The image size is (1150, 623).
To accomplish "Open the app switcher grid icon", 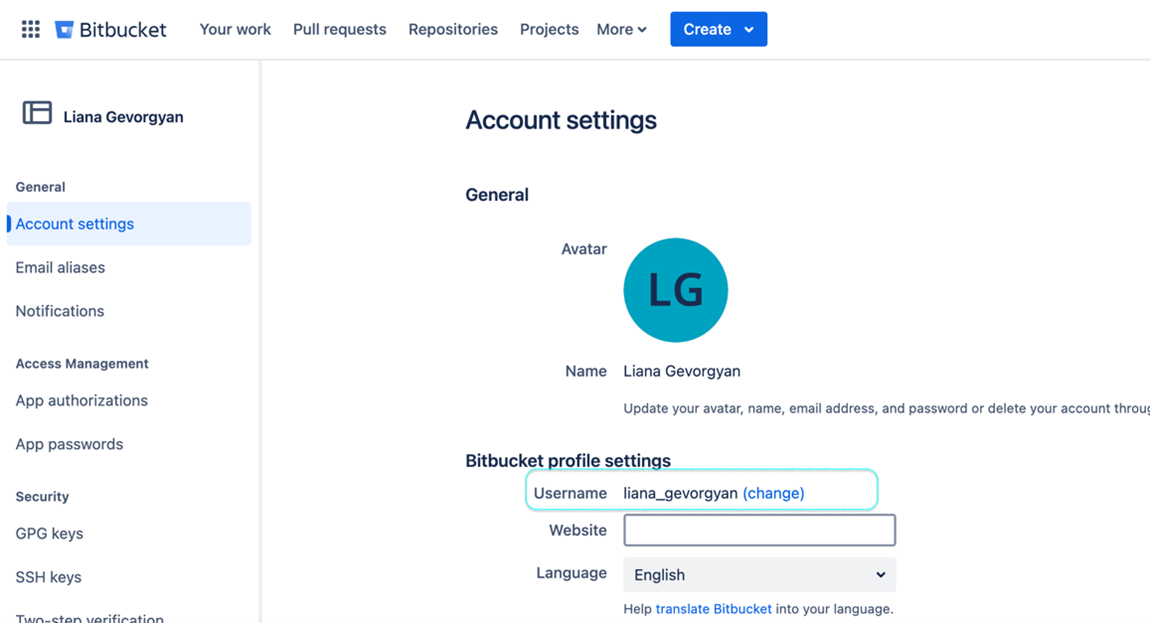I will click(x=30, y=29).
